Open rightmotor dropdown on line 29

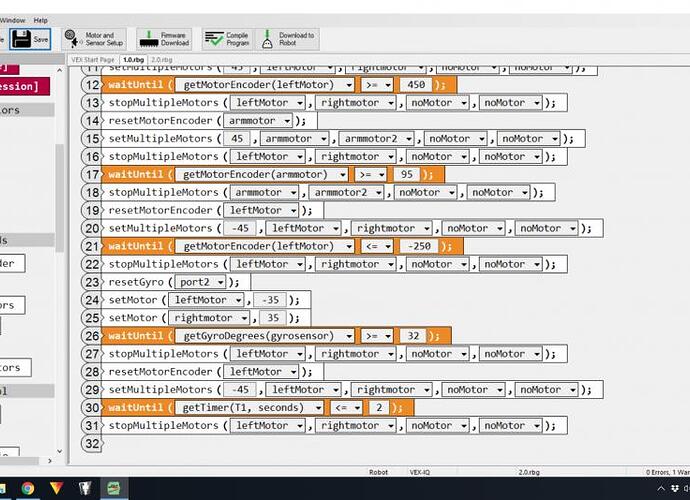coord(392,390)
